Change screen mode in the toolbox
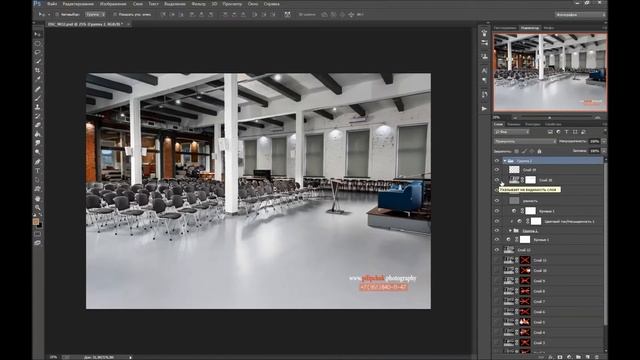This screenshot has width=640, height=360. [x=38, y=243]
